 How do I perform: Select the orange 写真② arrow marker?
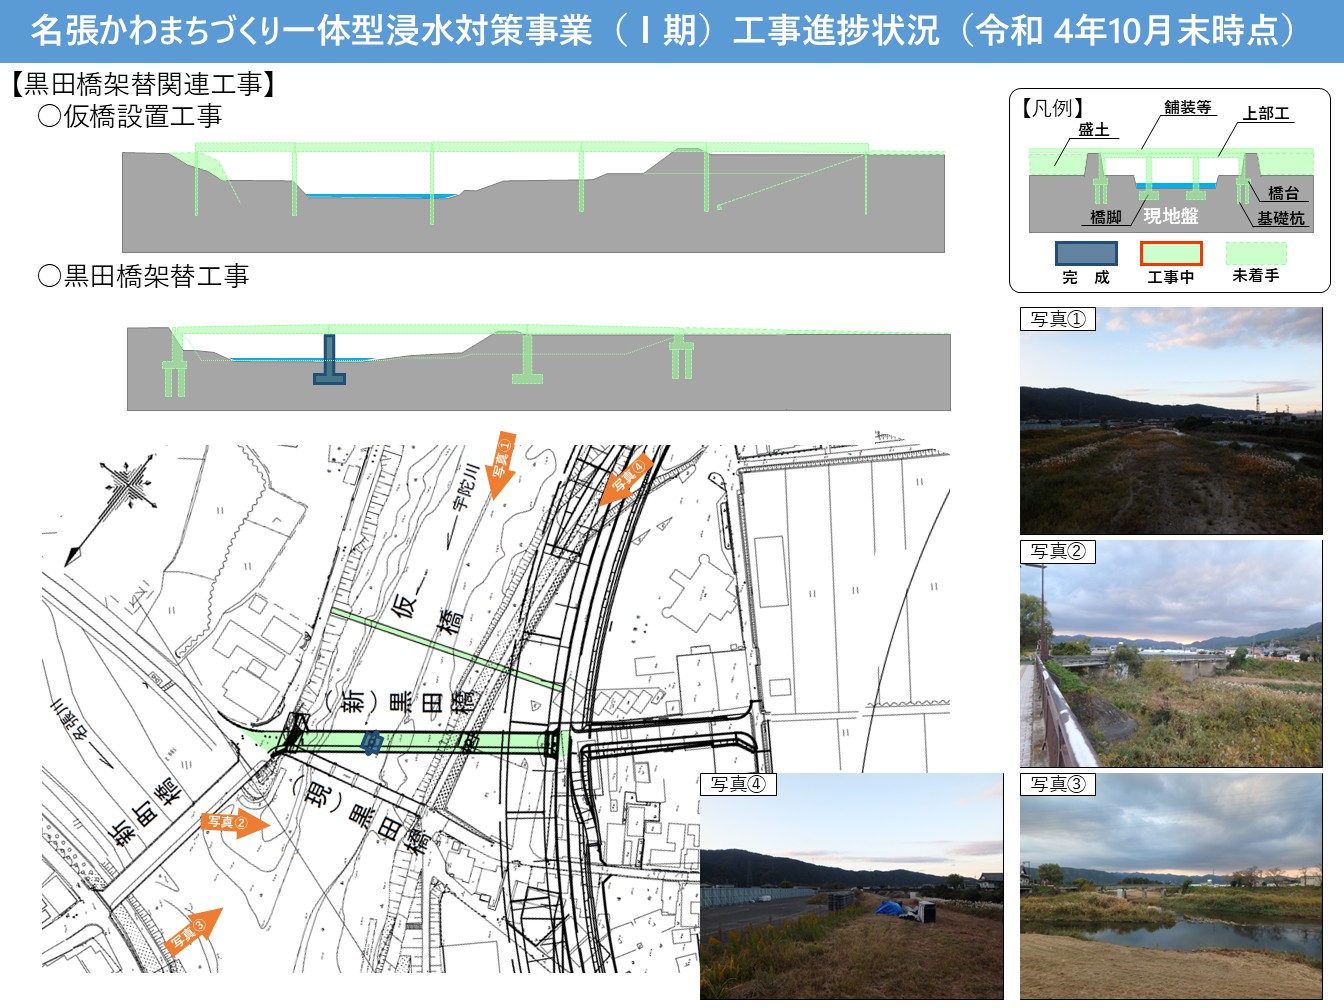pyautogui.click(x=236, y=823)
